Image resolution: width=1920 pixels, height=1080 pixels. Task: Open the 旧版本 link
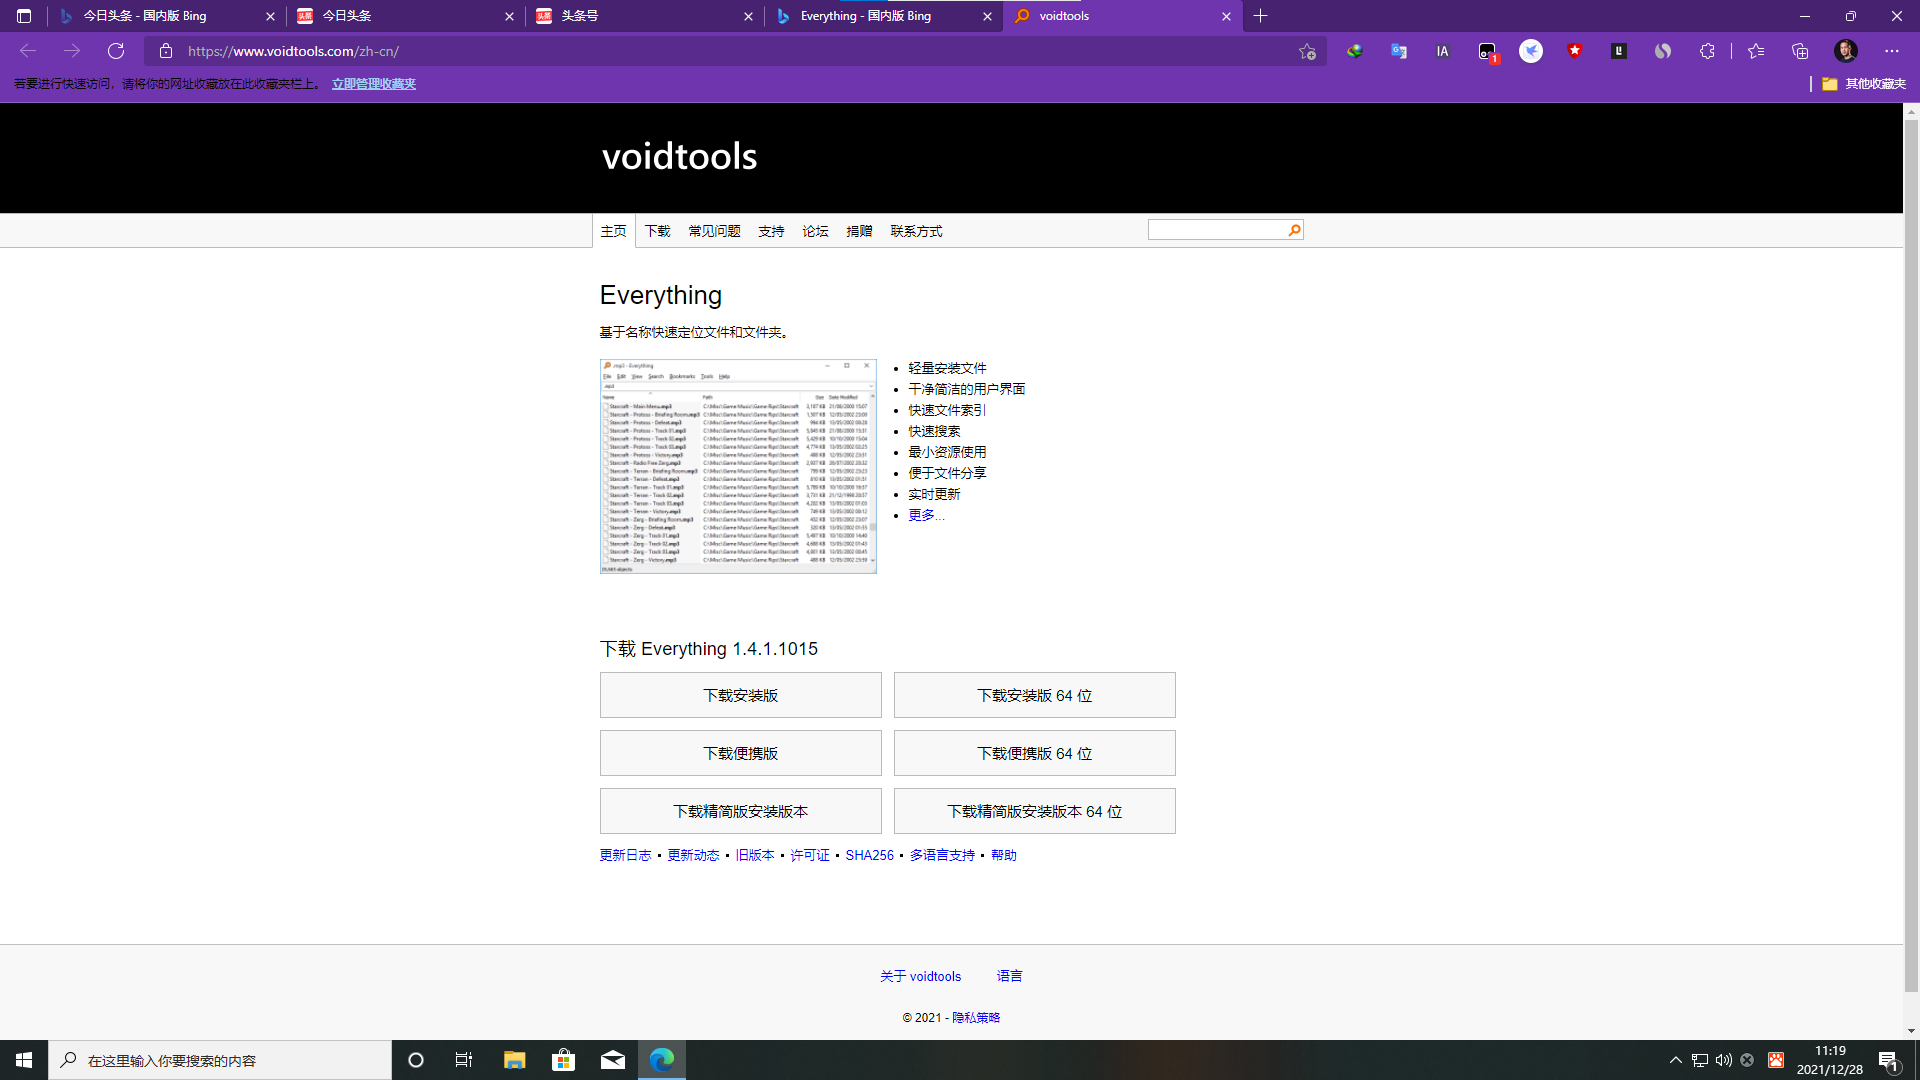click(x=755, y=855)
